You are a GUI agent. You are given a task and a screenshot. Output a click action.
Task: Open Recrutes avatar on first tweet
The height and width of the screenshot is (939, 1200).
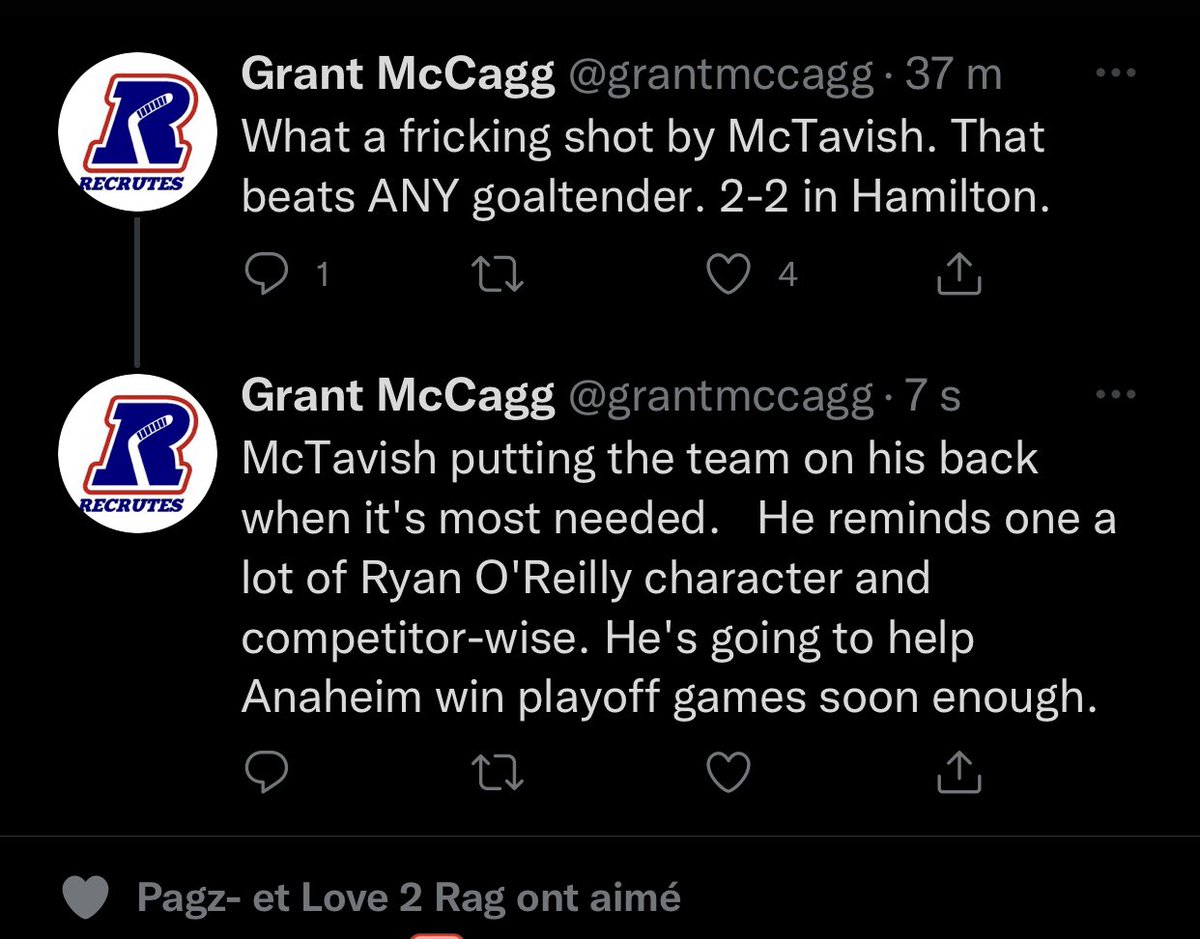point(134,136)
